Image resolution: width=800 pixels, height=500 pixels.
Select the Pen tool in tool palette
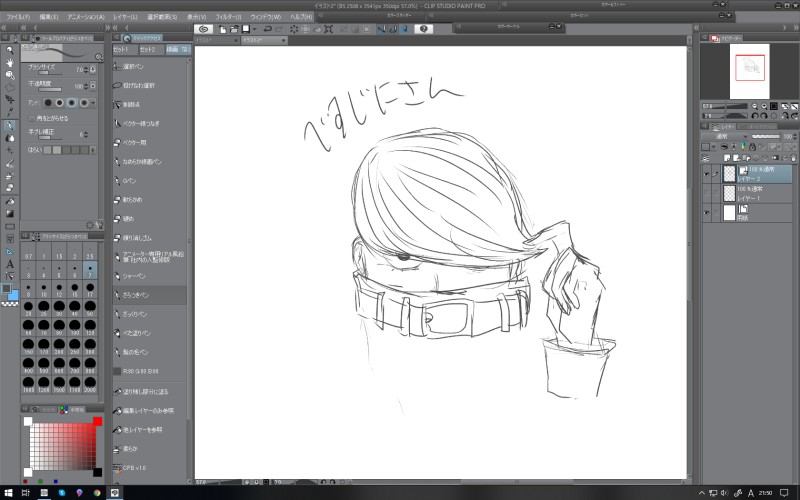[9, 126]
